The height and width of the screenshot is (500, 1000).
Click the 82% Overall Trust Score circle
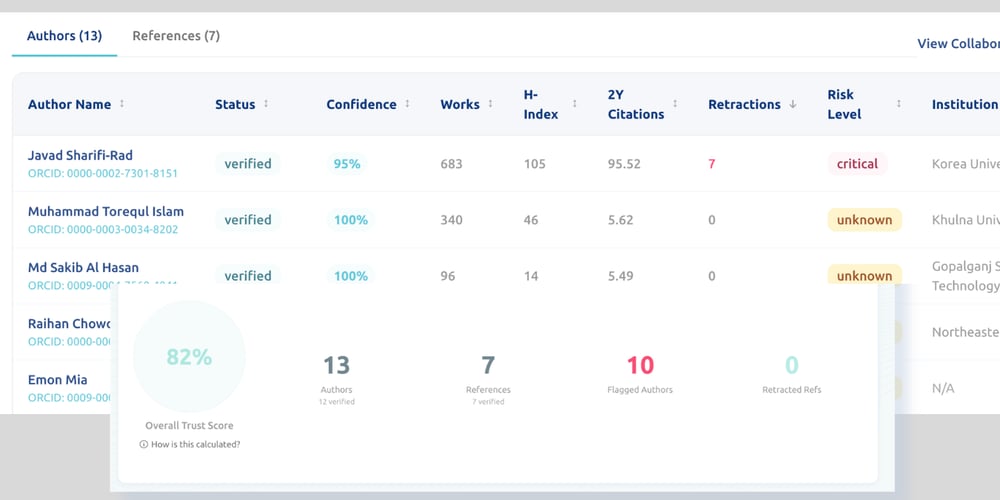(189, 357)
